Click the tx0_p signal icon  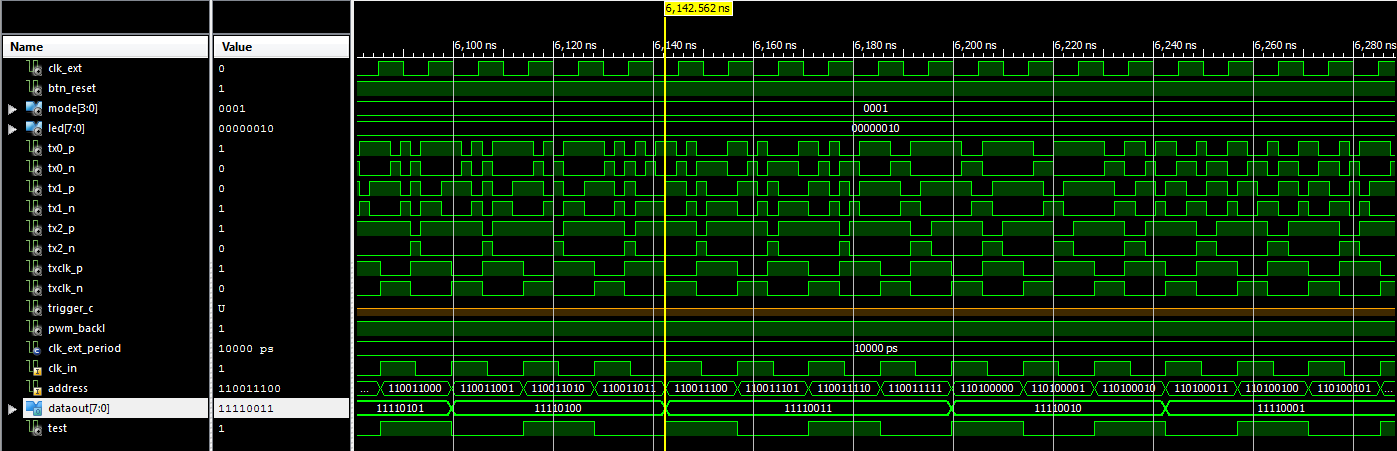click(34, 148)
